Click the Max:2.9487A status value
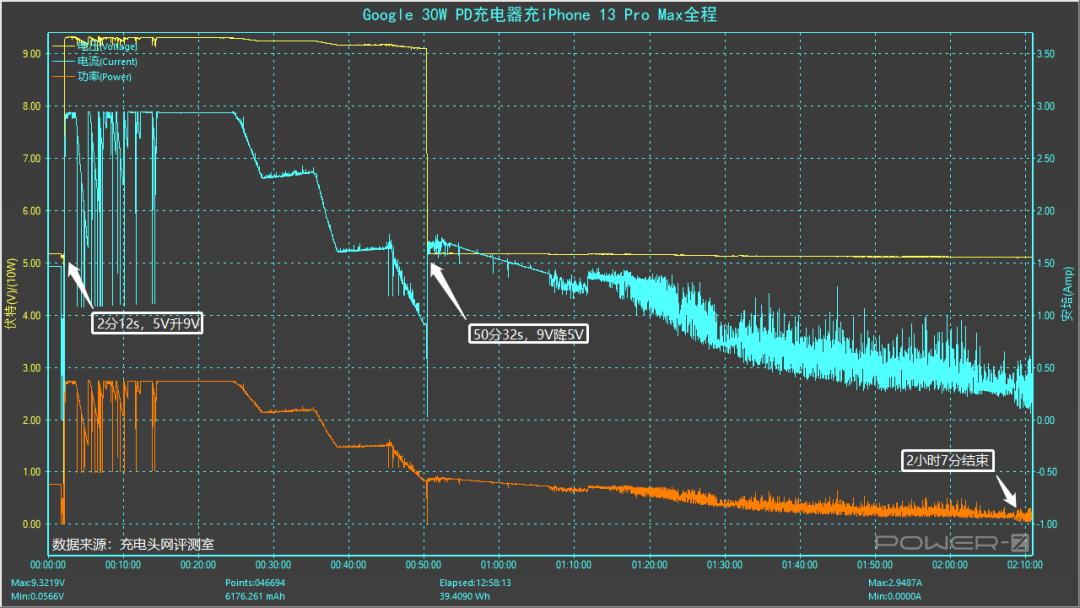The height and width of the screenshot is (608, 1080). pos(895,583)
